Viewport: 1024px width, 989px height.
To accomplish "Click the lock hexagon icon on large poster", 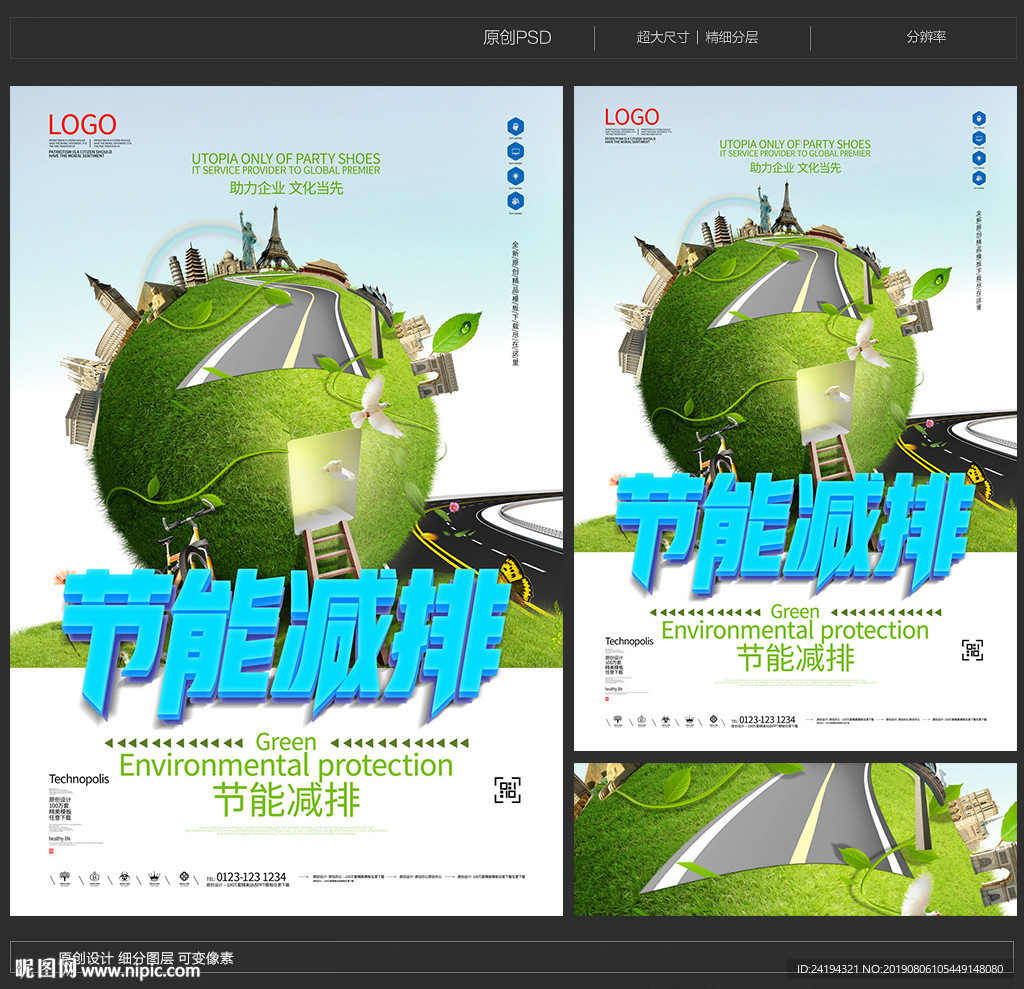I will pyautogui.click(x=515, y=126).
